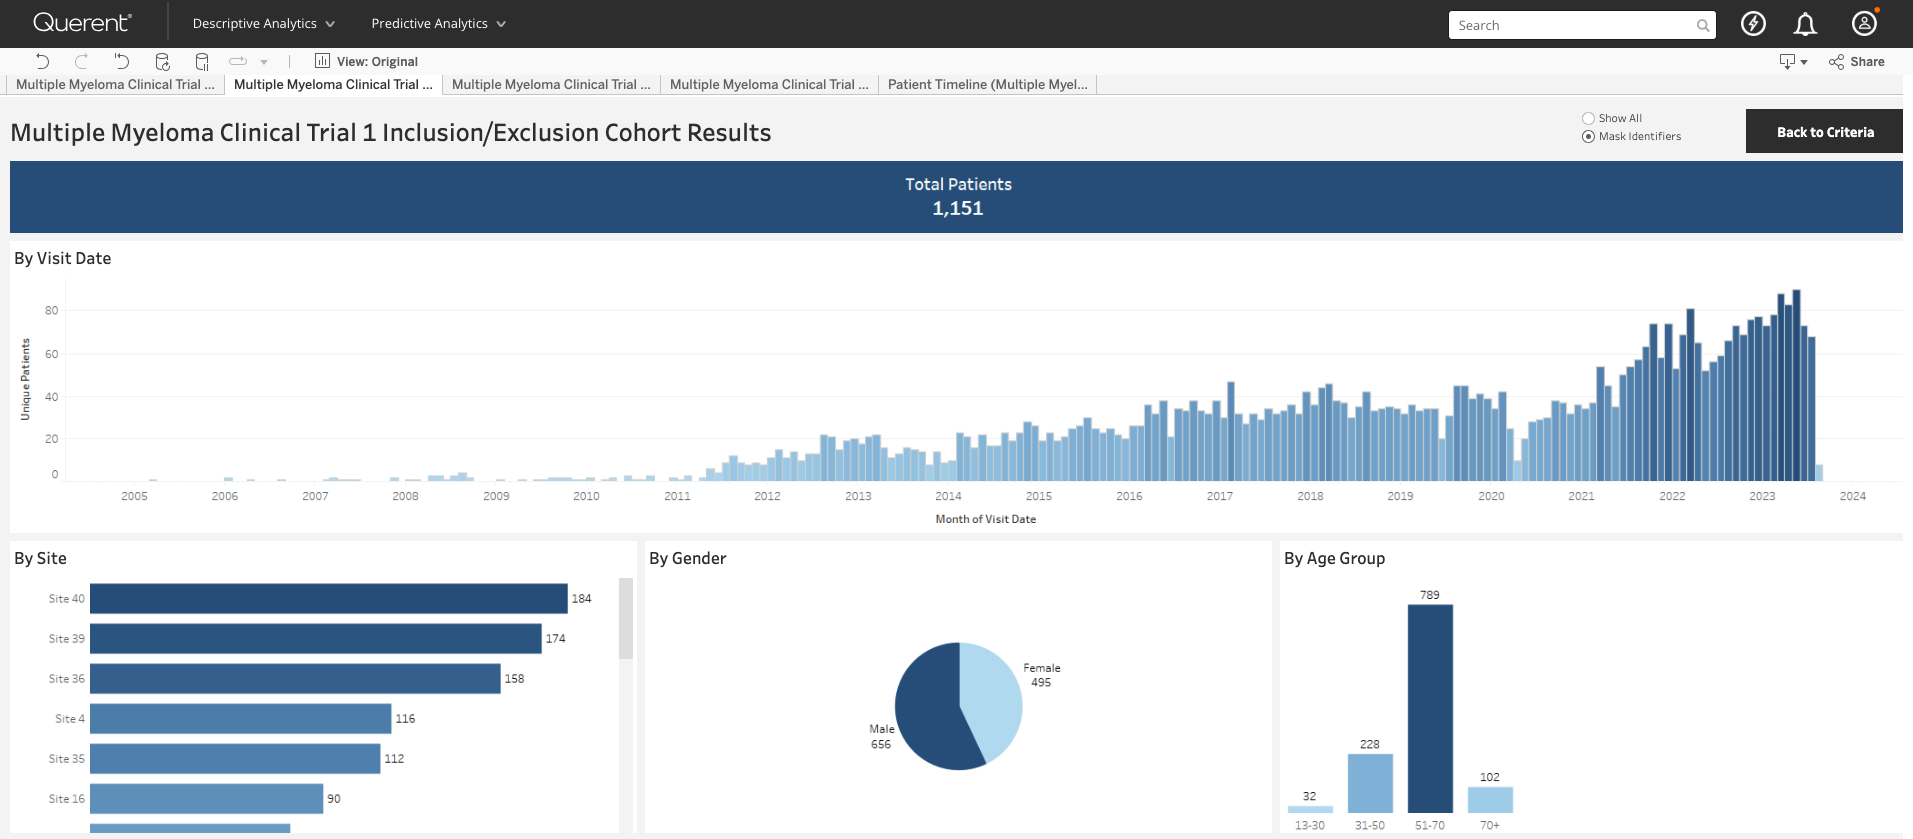Click the Refresh data source icon

pyautogui.click(x=162, y=61)
